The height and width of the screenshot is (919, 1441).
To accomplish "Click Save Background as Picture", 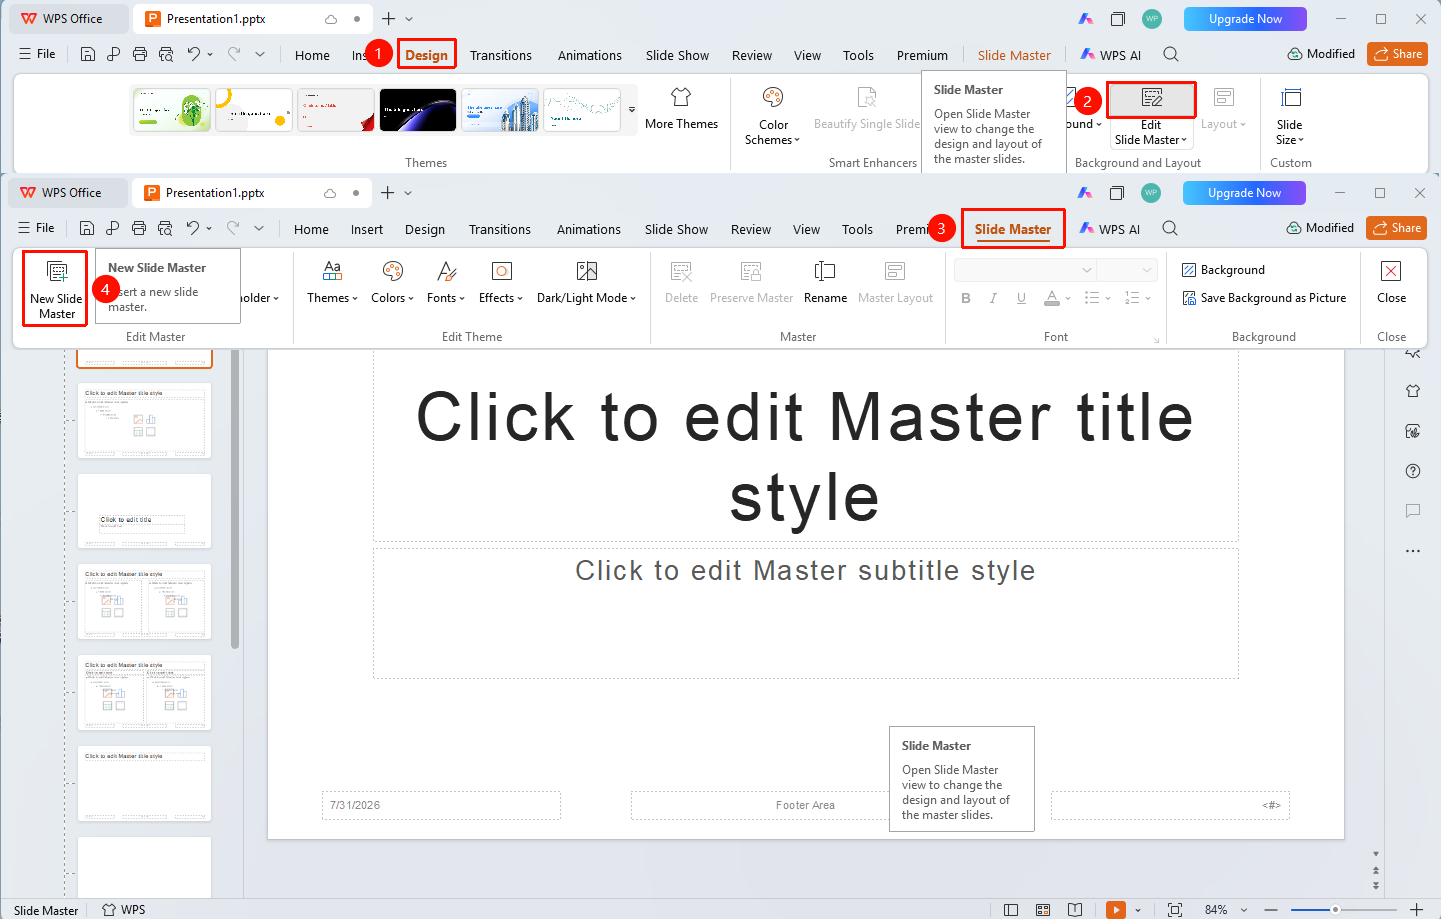I will [x=1264, y=298].
